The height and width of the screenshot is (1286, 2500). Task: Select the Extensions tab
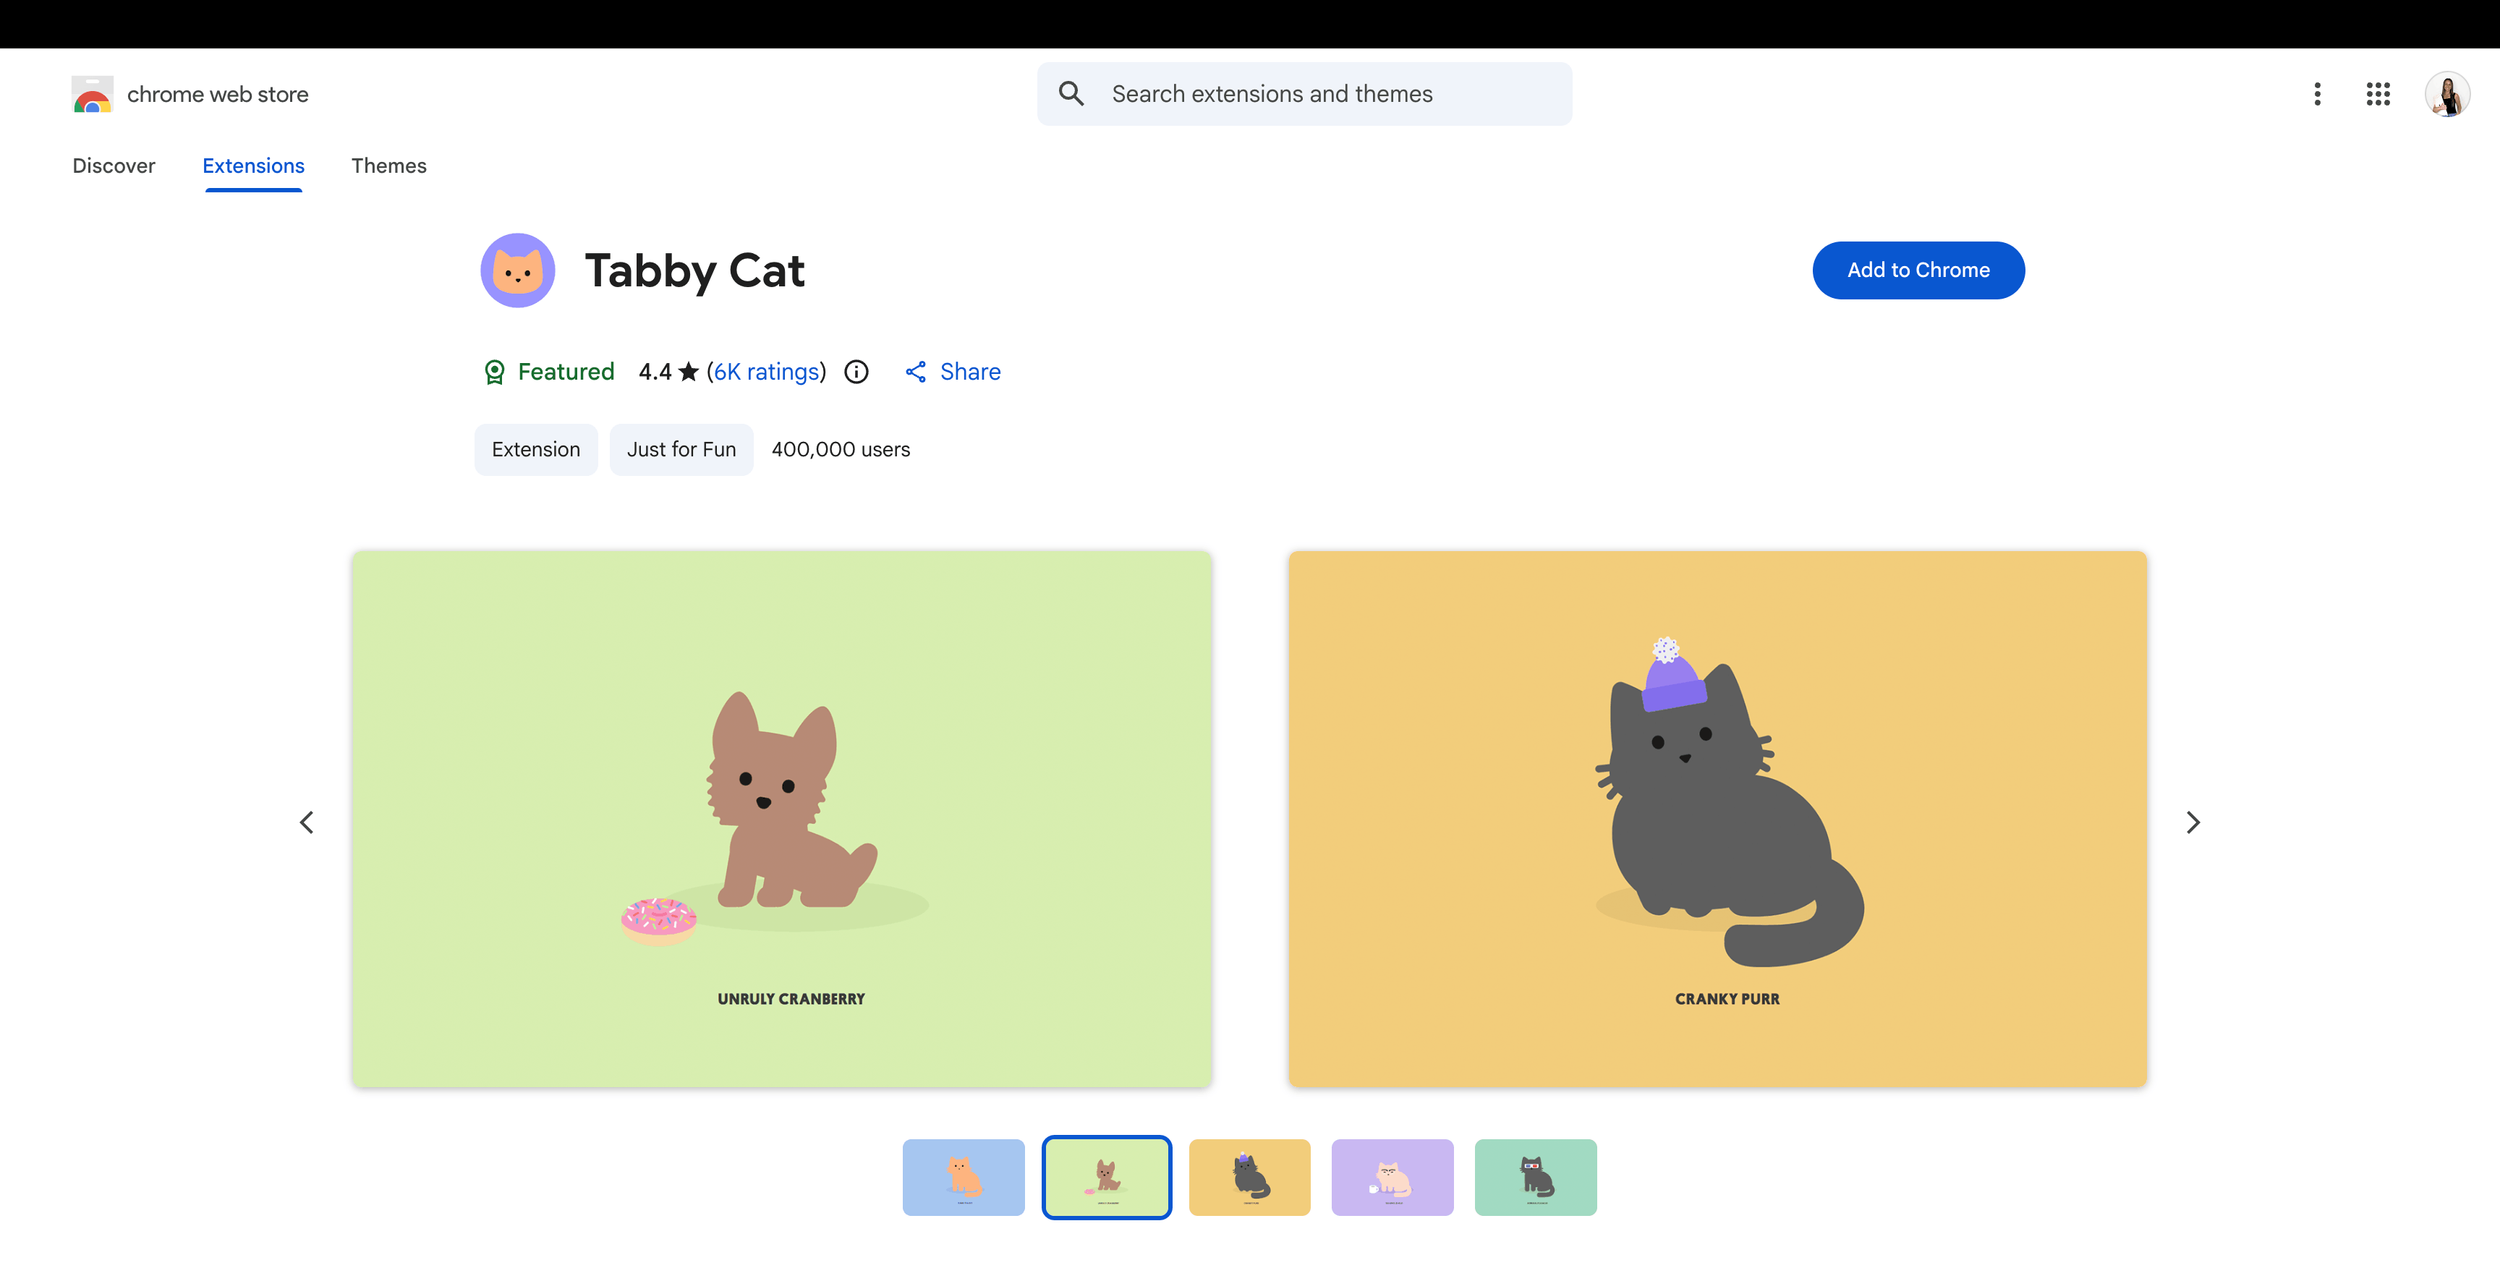point(253,166)
